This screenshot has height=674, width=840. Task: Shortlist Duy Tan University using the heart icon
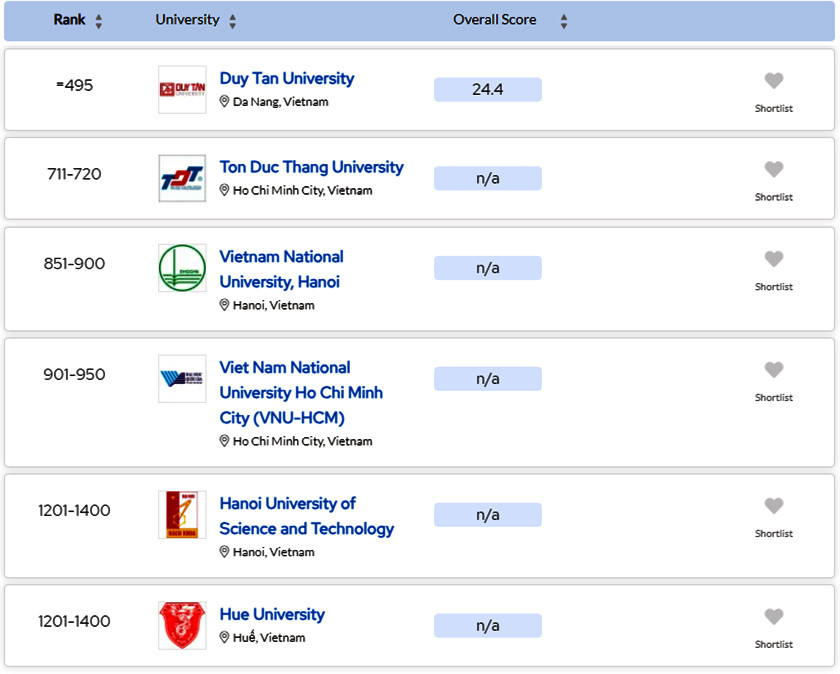774,82
